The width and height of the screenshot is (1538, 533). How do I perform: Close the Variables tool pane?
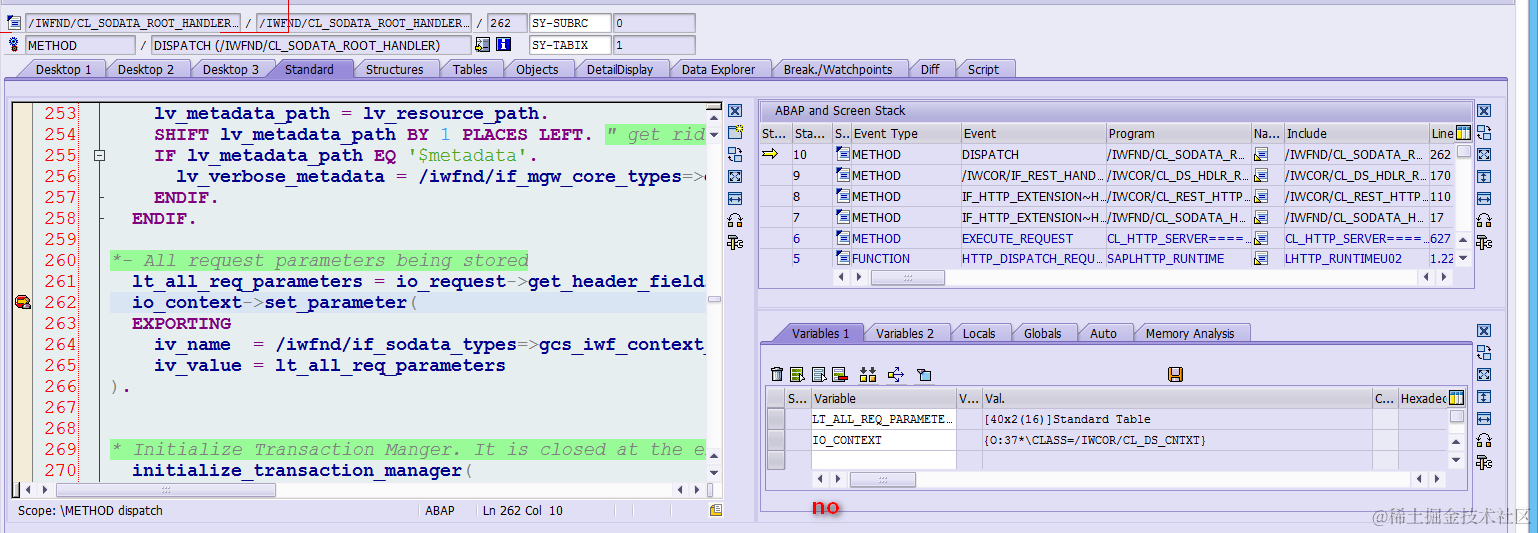pyautogui.click(x=1484, y=331)
